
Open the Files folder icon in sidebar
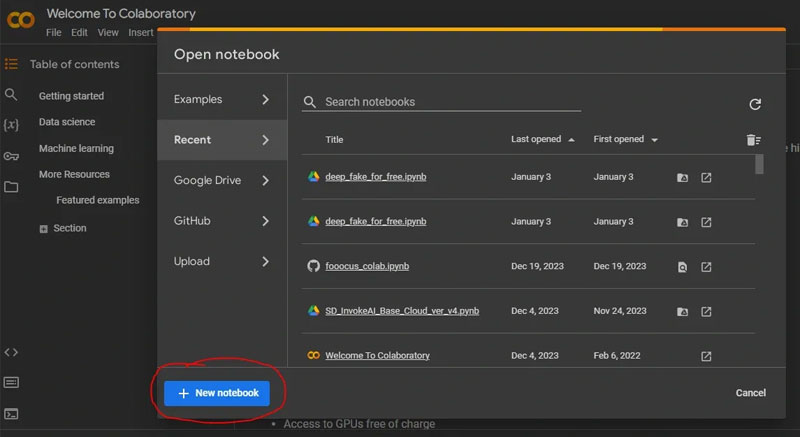coord(11,187)
